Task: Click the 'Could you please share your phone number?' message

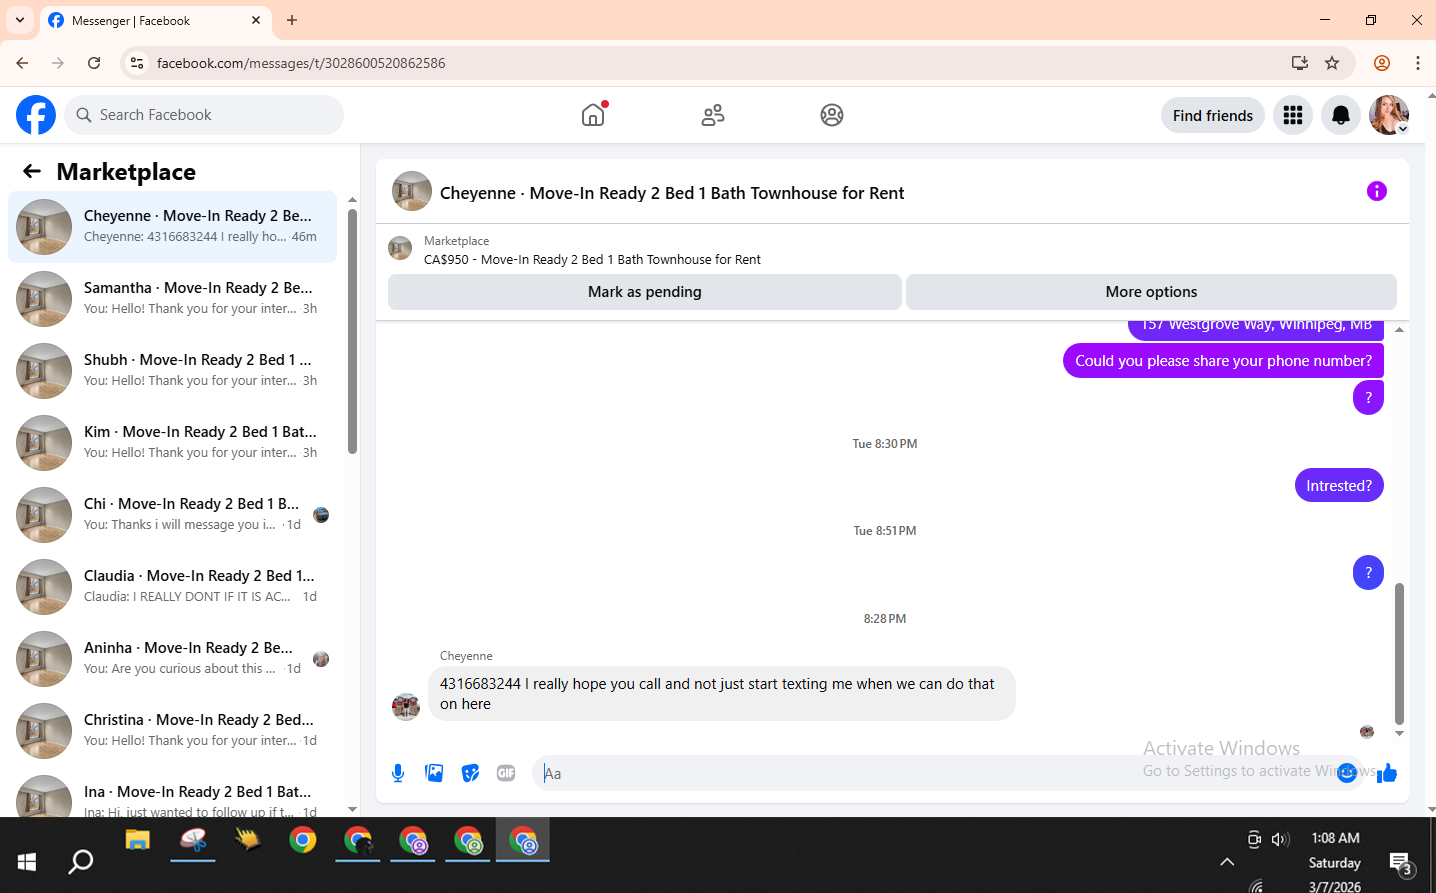Action: pos(1223,361)
